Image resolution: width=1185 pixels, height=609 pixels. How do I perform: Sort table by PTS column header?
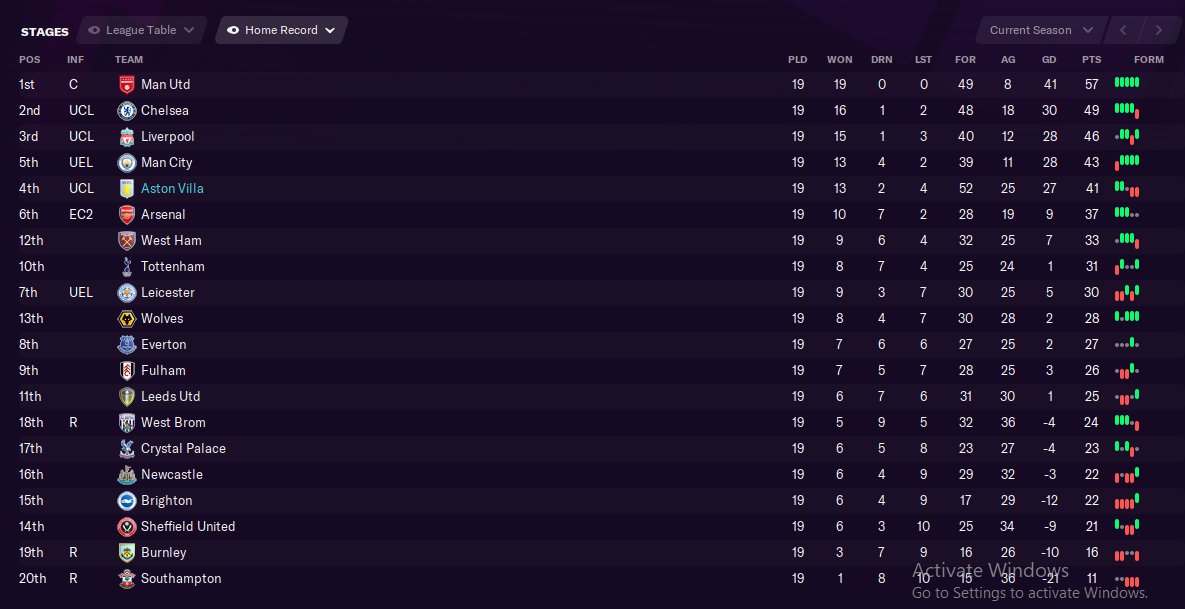[x=1091, y=60]
